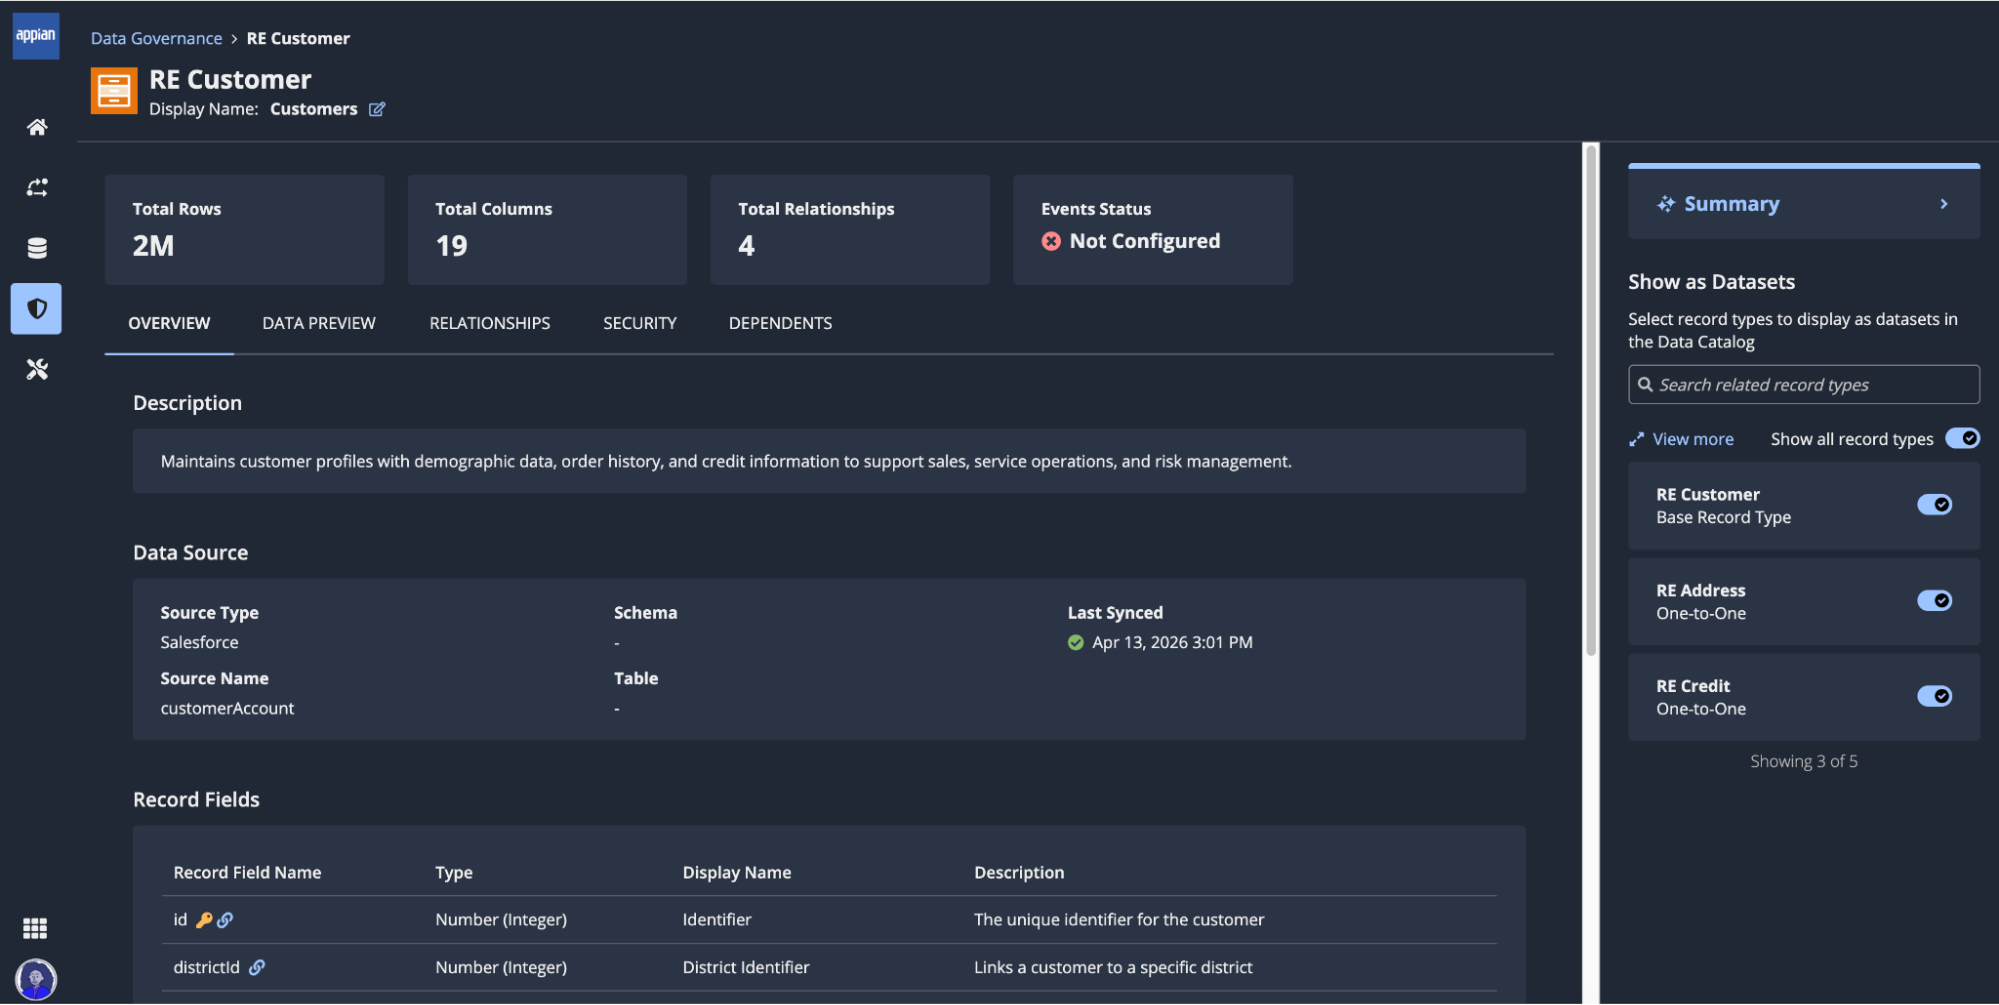Switch to the Overview tab
Screen dimensions: 1999x1005
tap(169, 323)
